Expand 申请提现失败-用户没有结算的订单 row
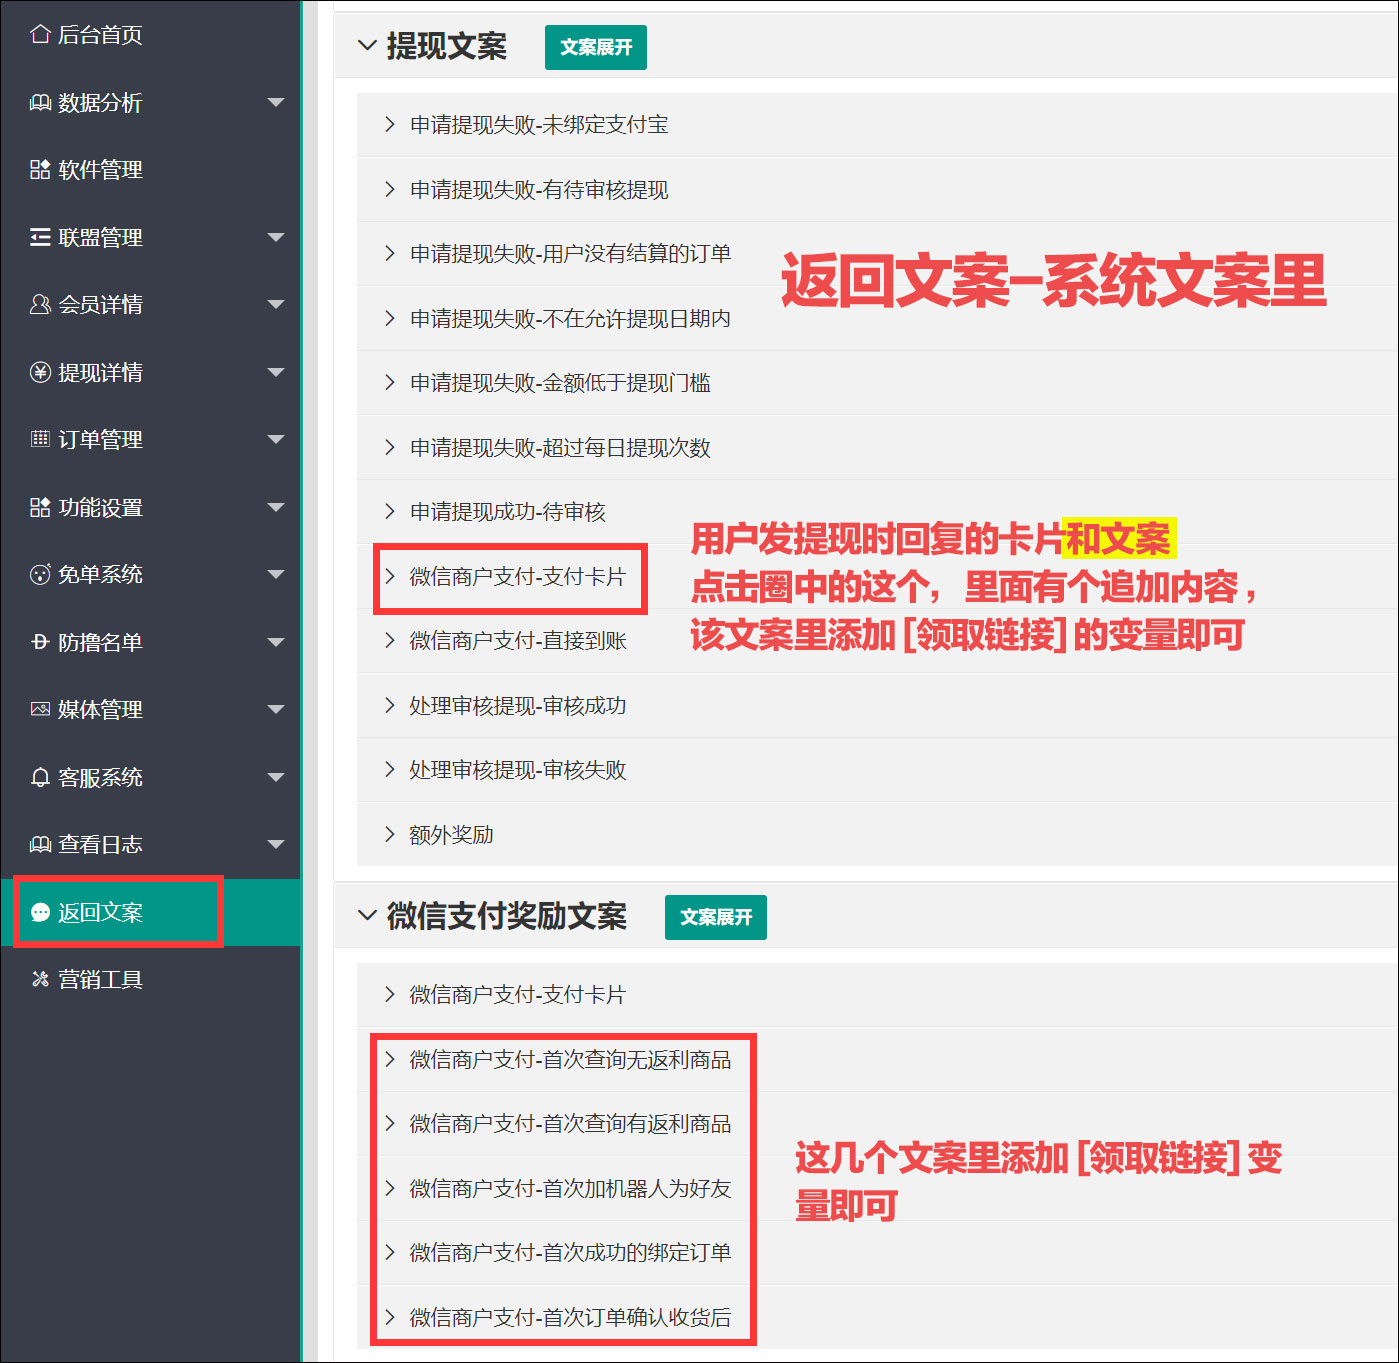Screen dimensions: 1399x1363 click(877, 254)
